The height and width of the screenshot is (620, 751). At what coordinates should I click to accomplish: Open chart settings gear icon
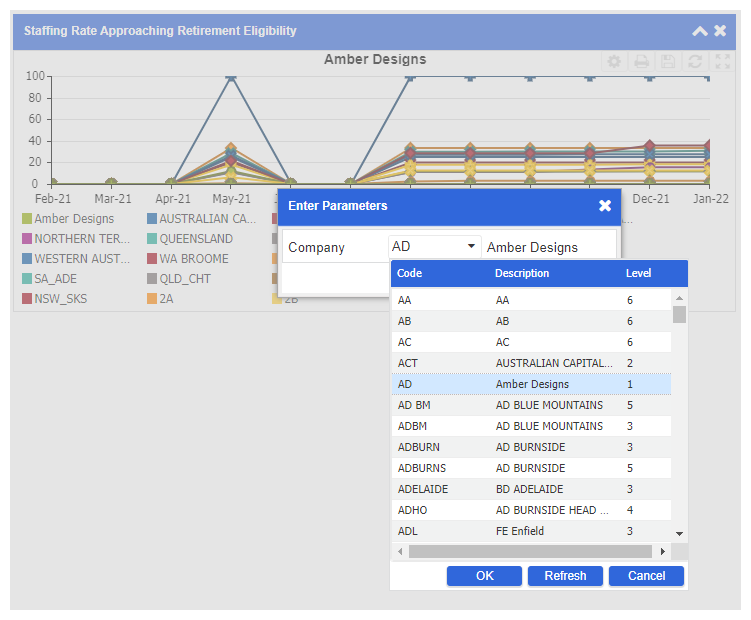pyautogui.click(x=614, y=61)
